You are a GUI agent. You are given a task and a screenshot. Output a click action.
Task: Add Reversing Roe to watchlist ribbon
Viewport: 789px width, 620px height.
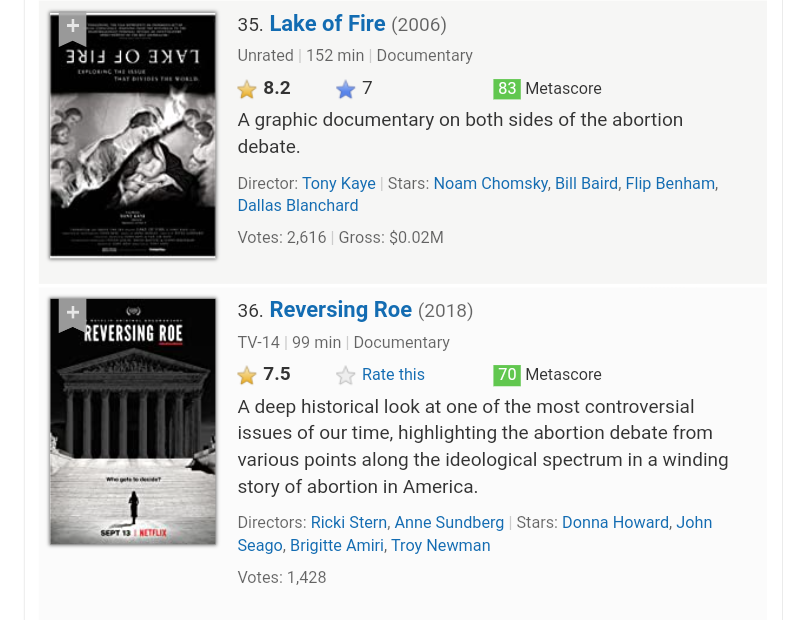click(x=72, y=314)
